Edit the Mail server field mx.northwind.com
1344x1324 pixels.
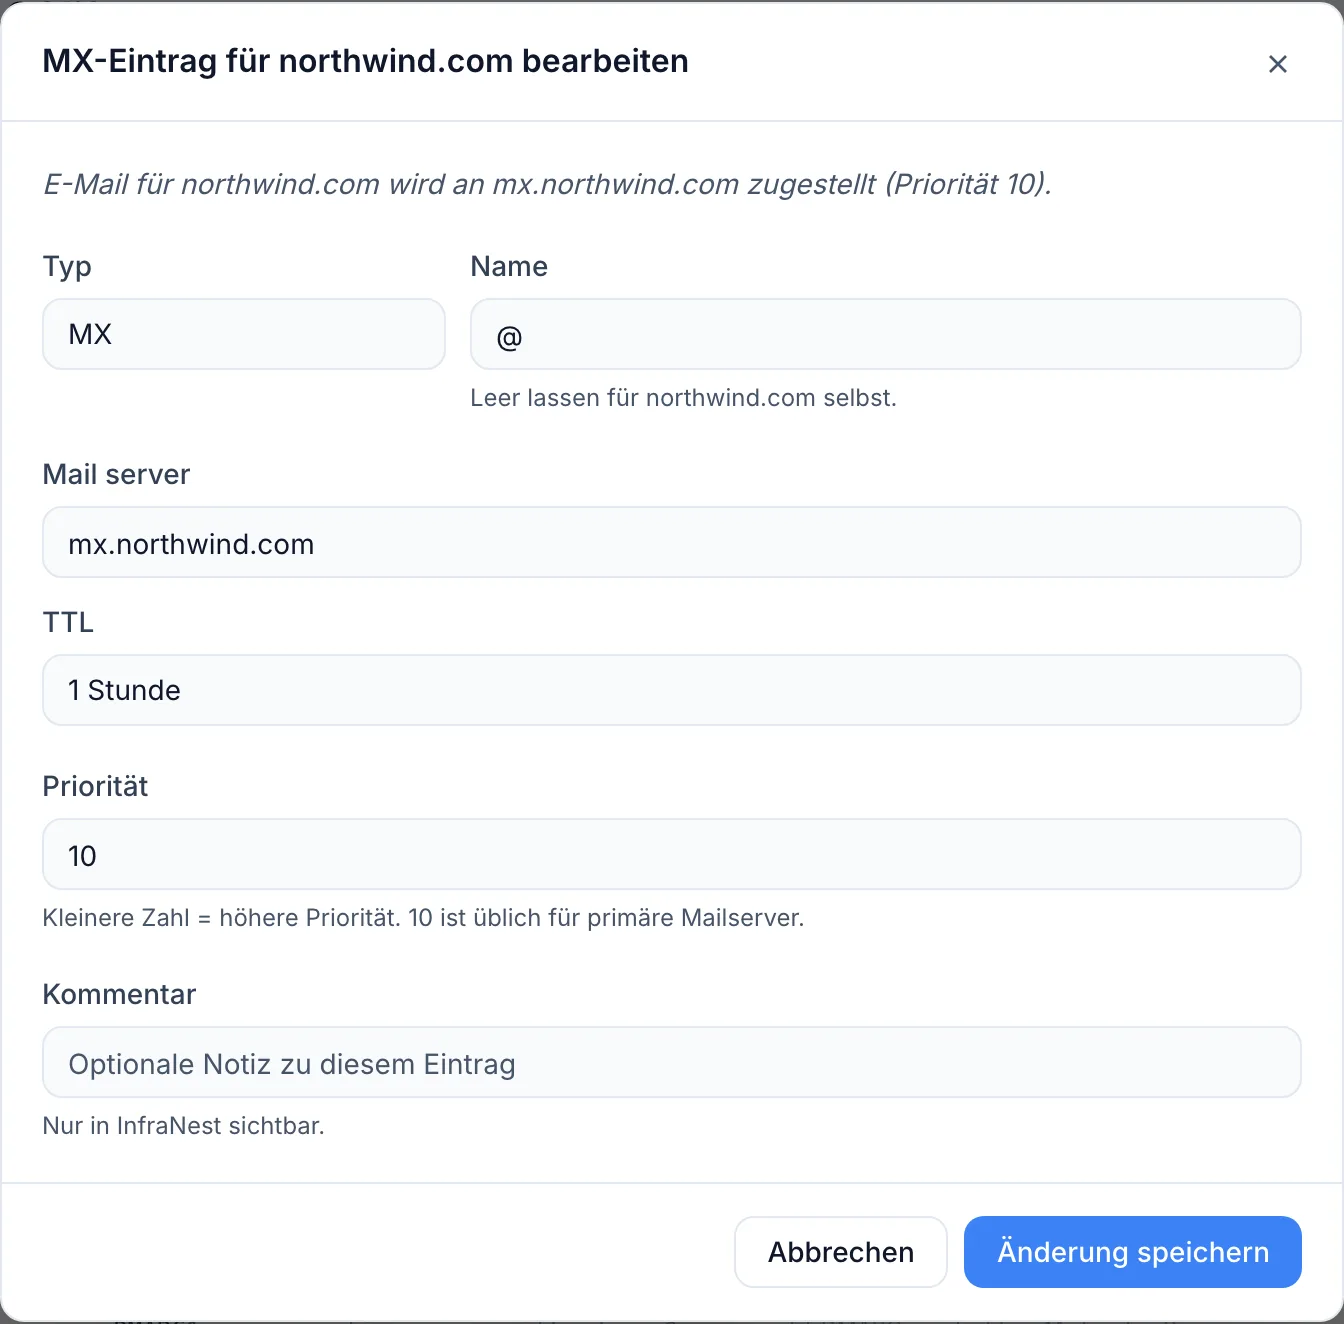coord(672,542)
